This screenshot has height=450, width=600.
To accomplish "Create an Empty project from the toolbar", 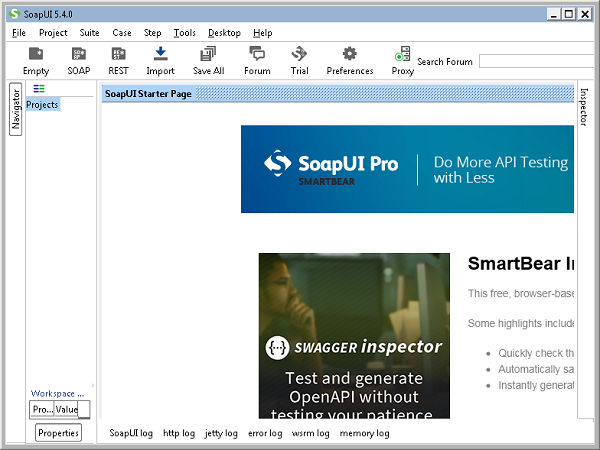I will pyautogui.click(x=36, y=60).
